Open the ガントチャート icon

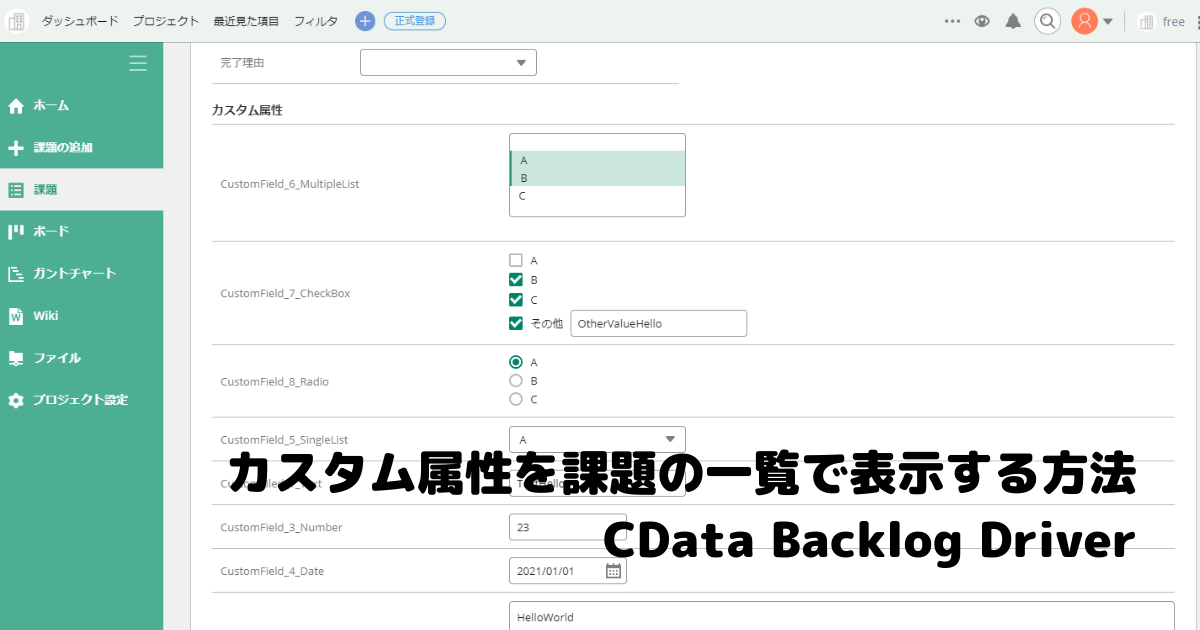click(x=15, y=273)
